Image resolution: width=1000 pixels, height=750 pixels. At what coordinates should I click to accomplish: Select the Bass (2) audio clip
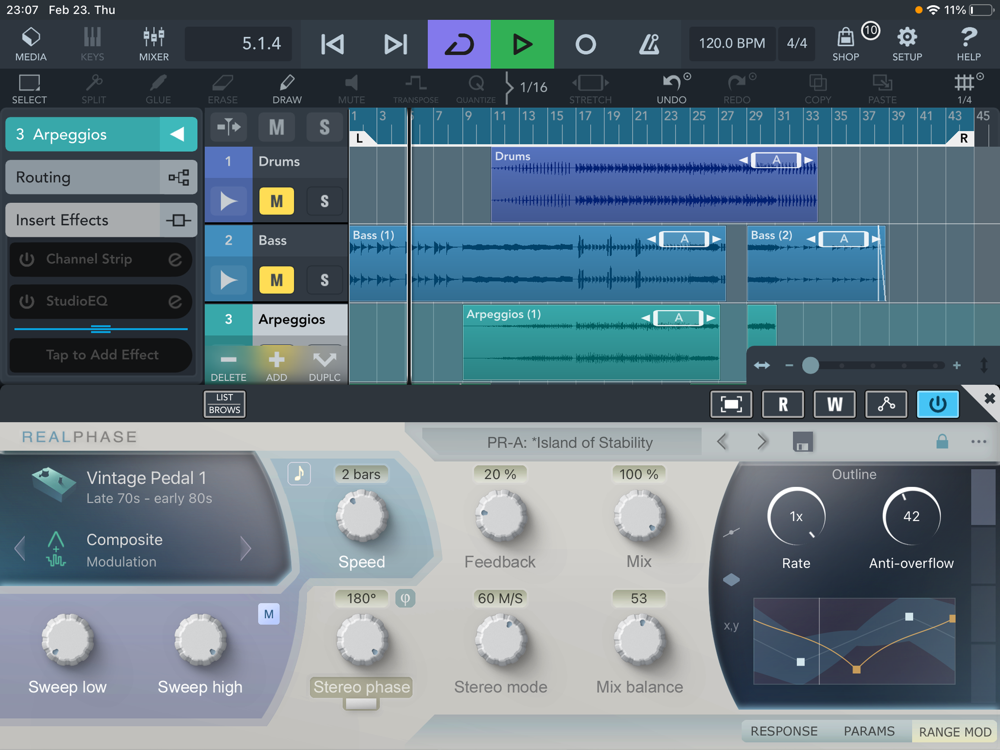(816, 263)
